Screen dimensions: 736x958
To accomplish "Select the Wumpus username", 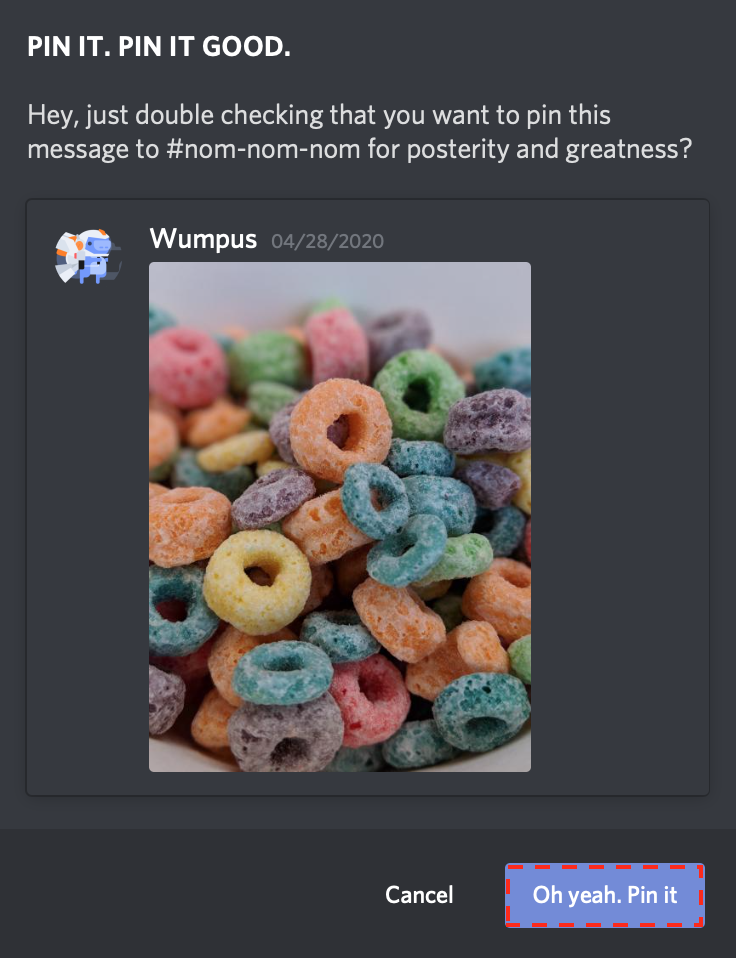I will 203,239.
